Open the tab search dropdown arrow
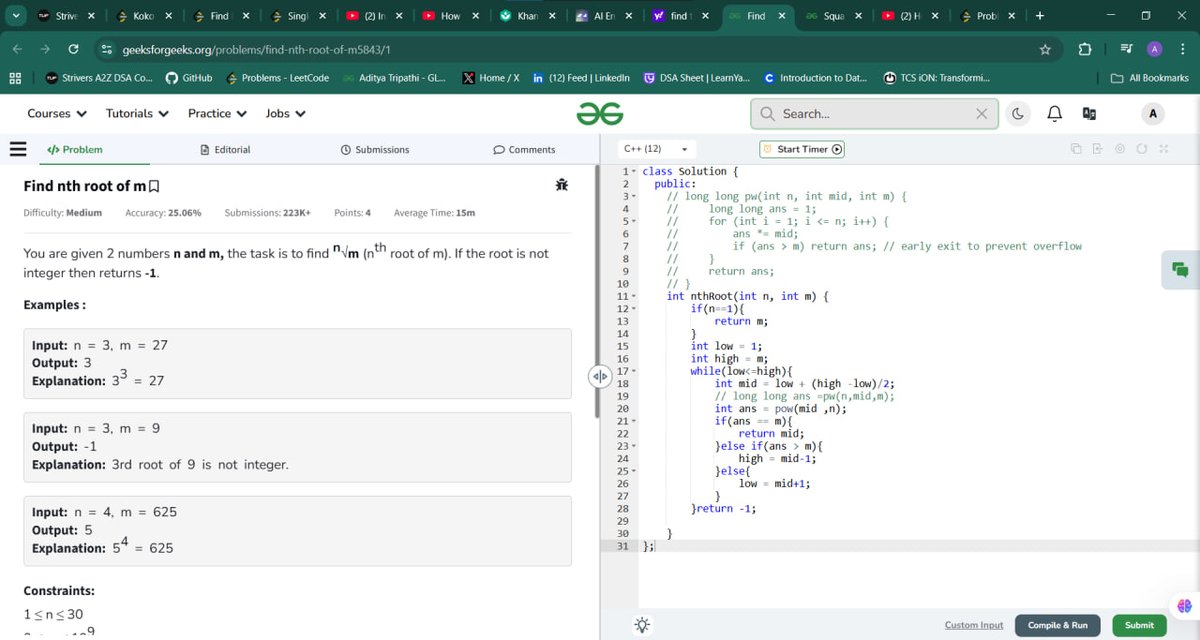The height and width of the screenshot is (640, 1200). 15,16
